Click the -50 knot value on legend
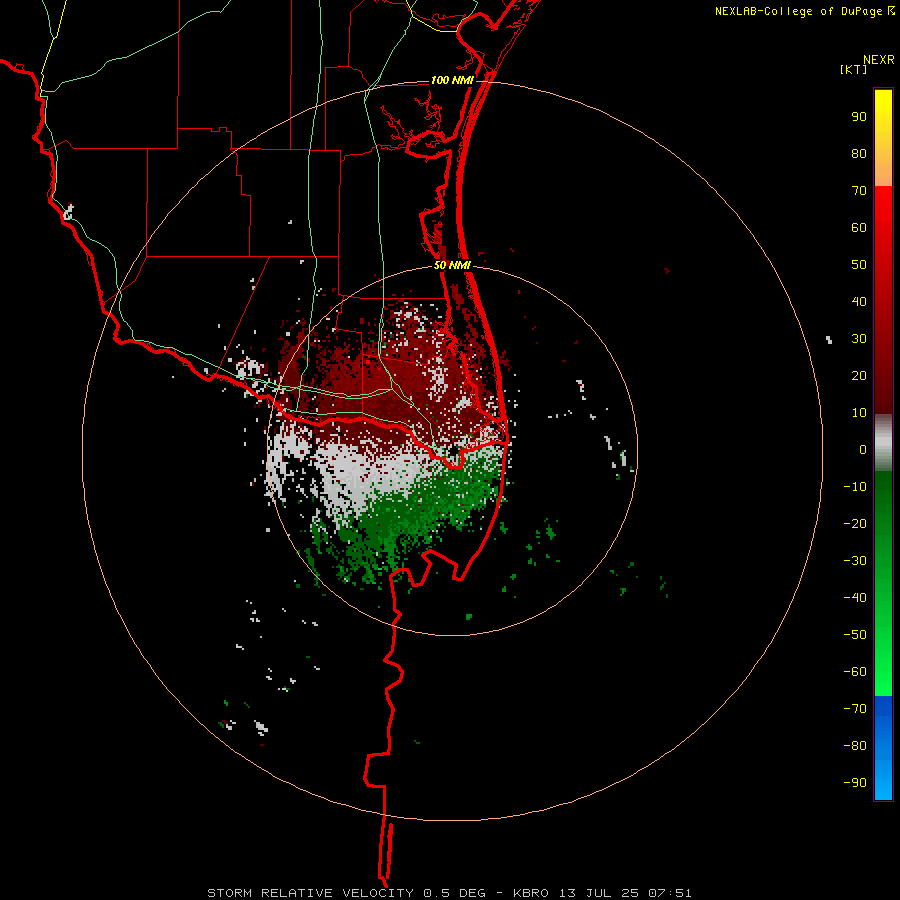Viewport: 900px width, 900px height. pyautogui.click(x=855, y=634)
